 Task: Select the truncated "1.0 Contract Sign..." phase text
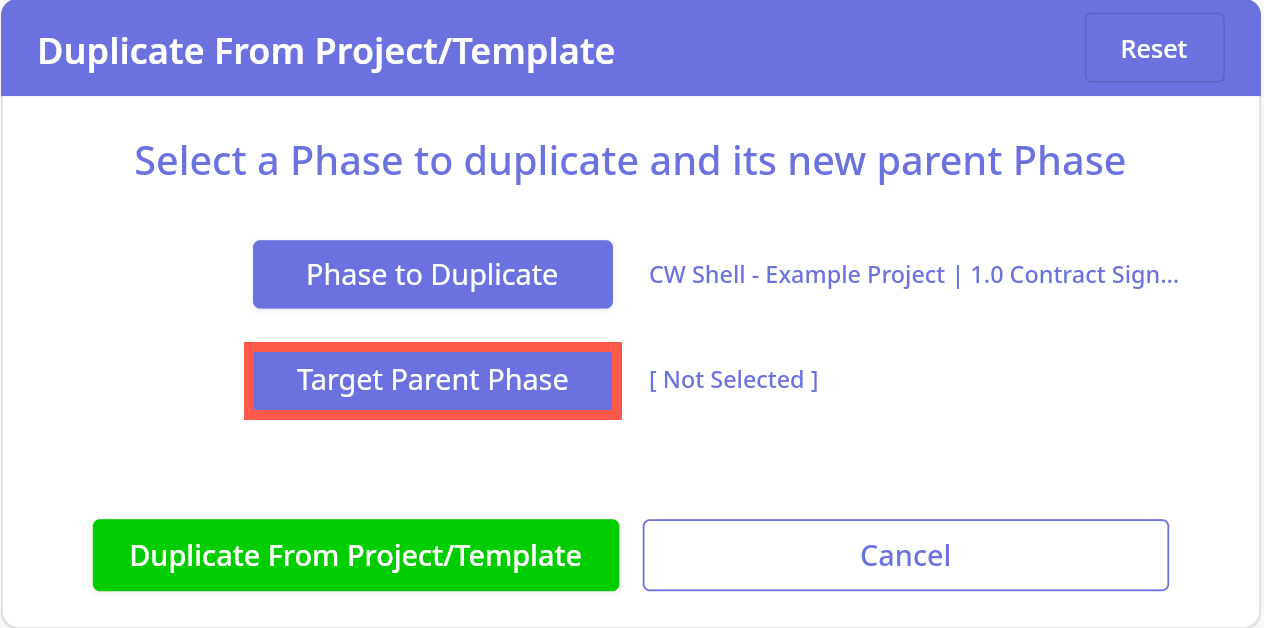pos(1074,275)
